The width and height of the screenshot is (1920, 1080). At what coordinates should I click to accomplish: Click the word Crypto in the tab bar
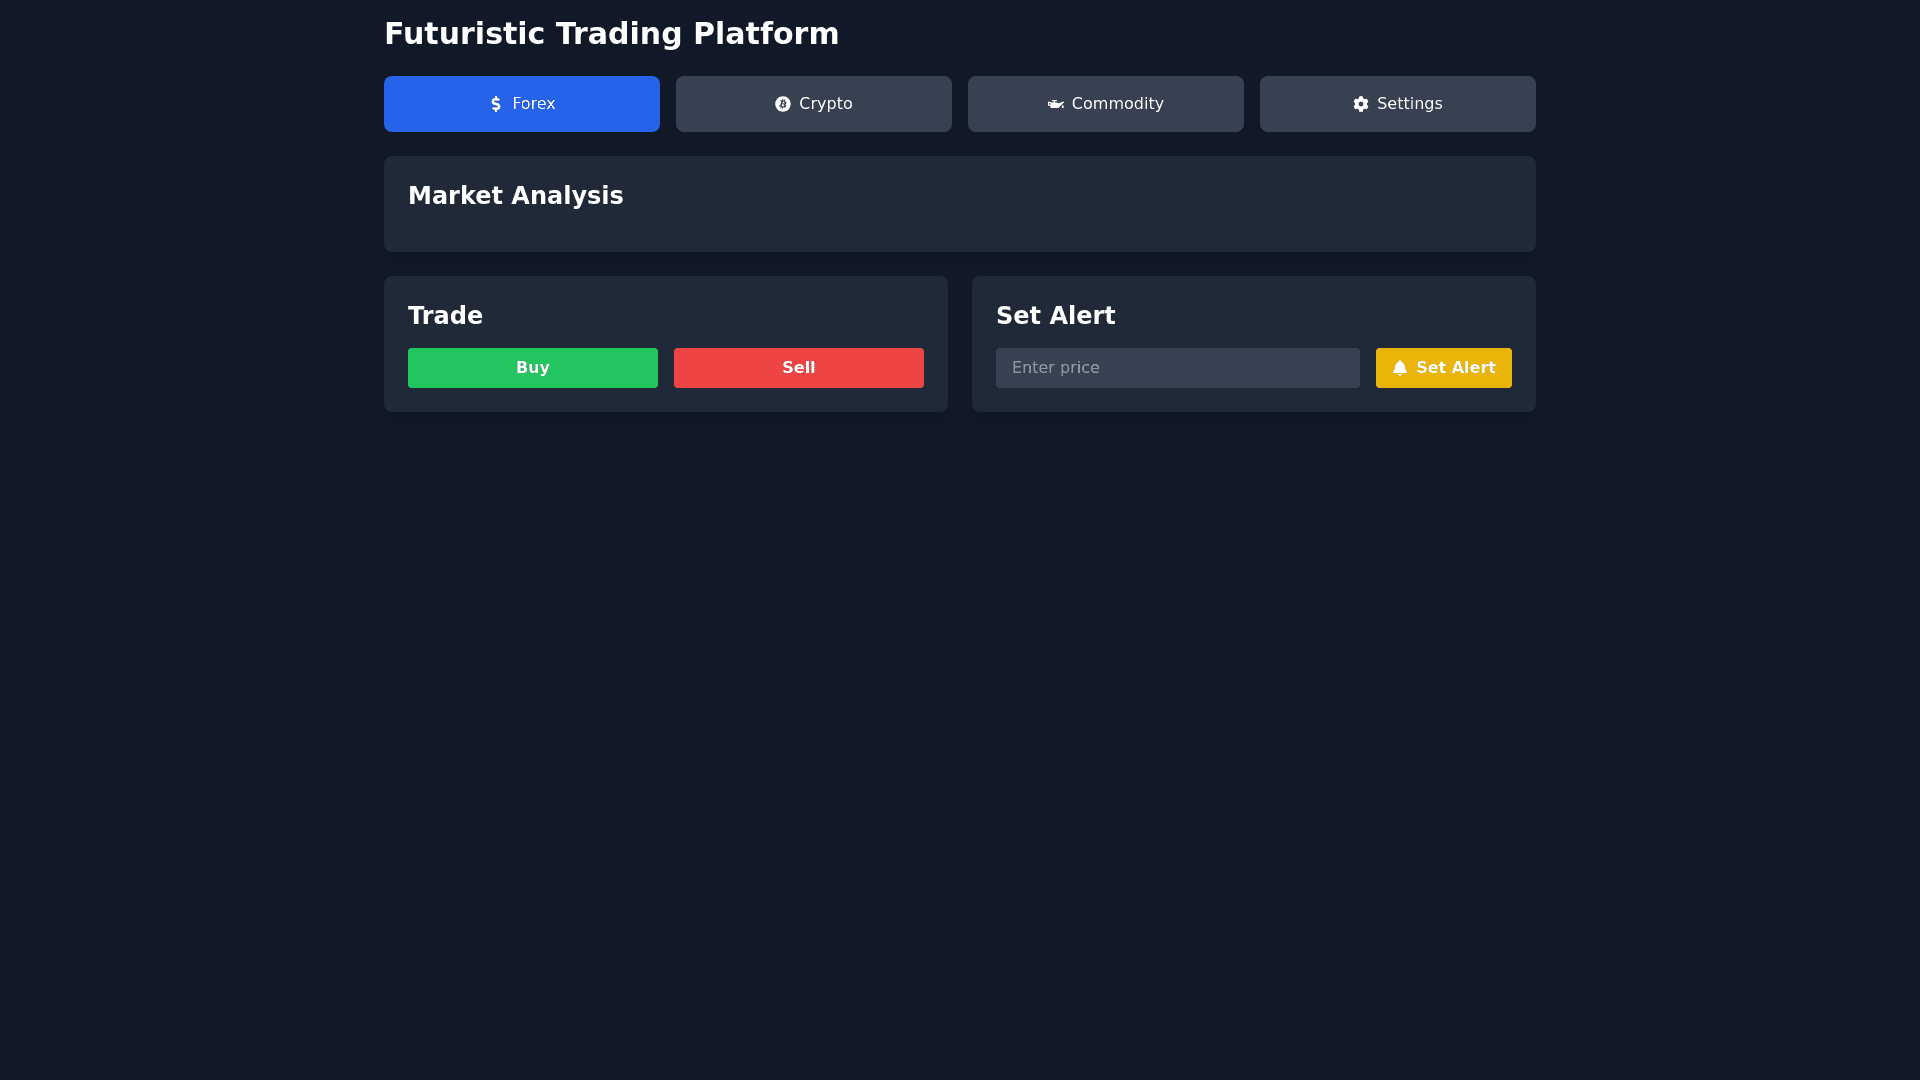tap(826, 104)
